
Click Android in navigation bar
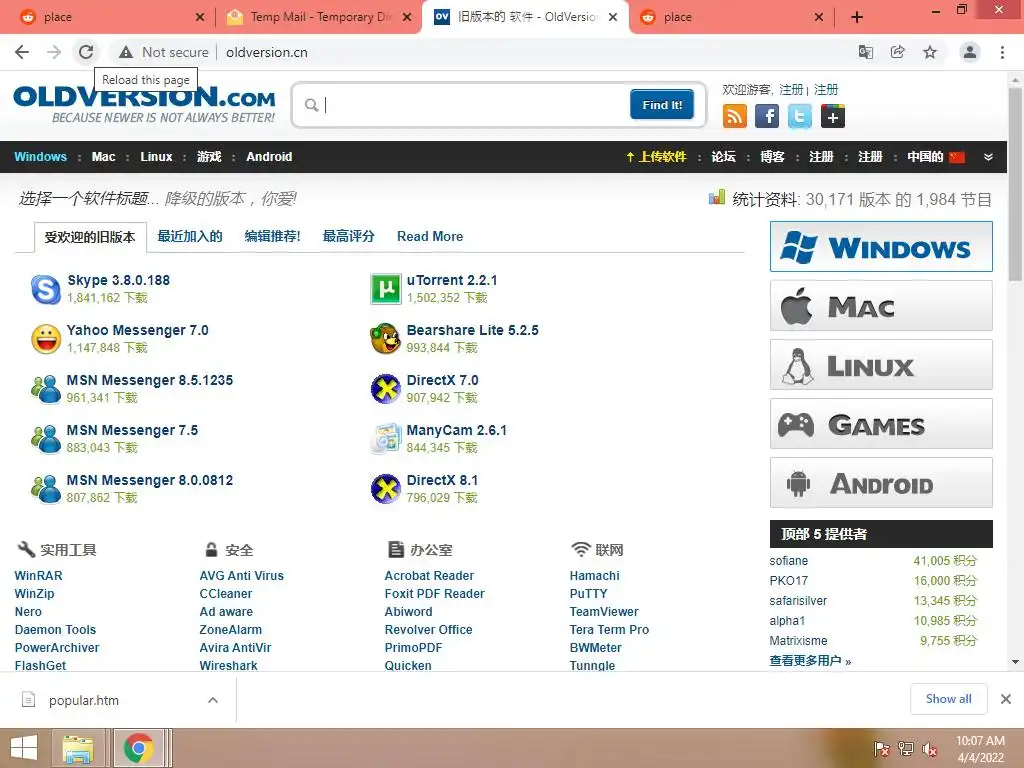tap(269, 157)
